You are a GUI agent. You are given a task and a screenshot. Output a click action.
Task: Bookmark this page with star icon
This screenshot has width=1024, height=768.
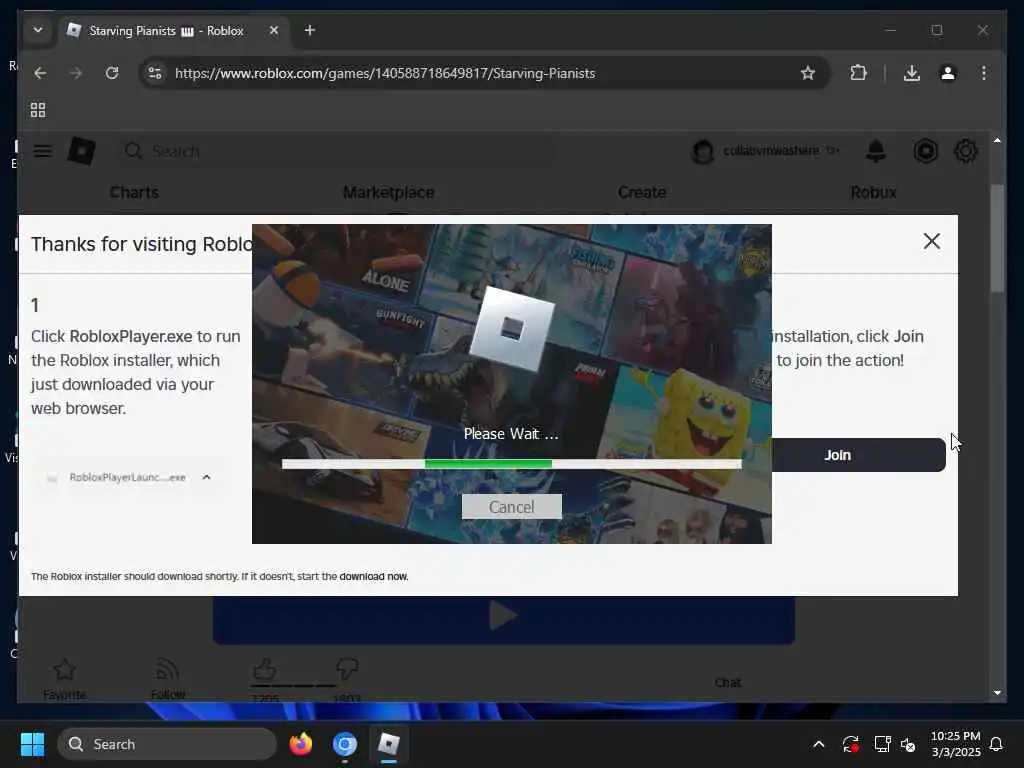pyautogui.click(x=808, y=73)
